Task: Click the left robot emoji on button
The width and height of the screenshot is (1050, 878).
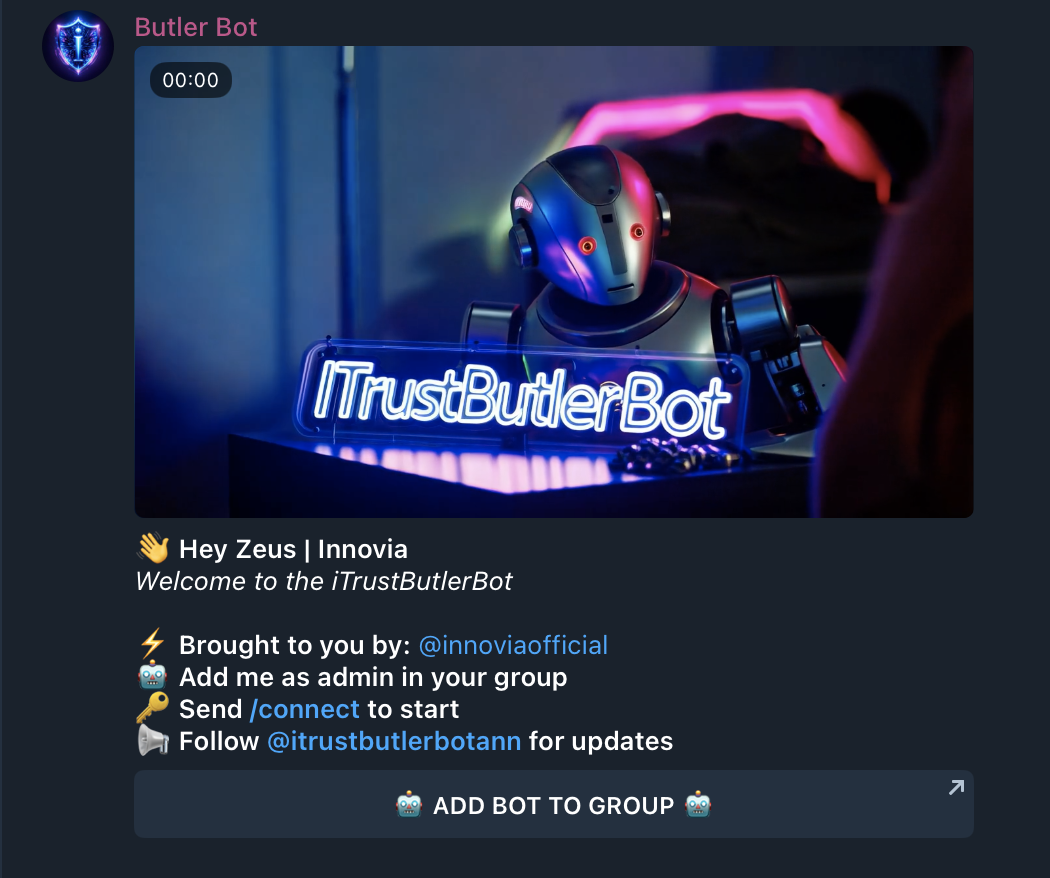Action: [x=409, y=804]
